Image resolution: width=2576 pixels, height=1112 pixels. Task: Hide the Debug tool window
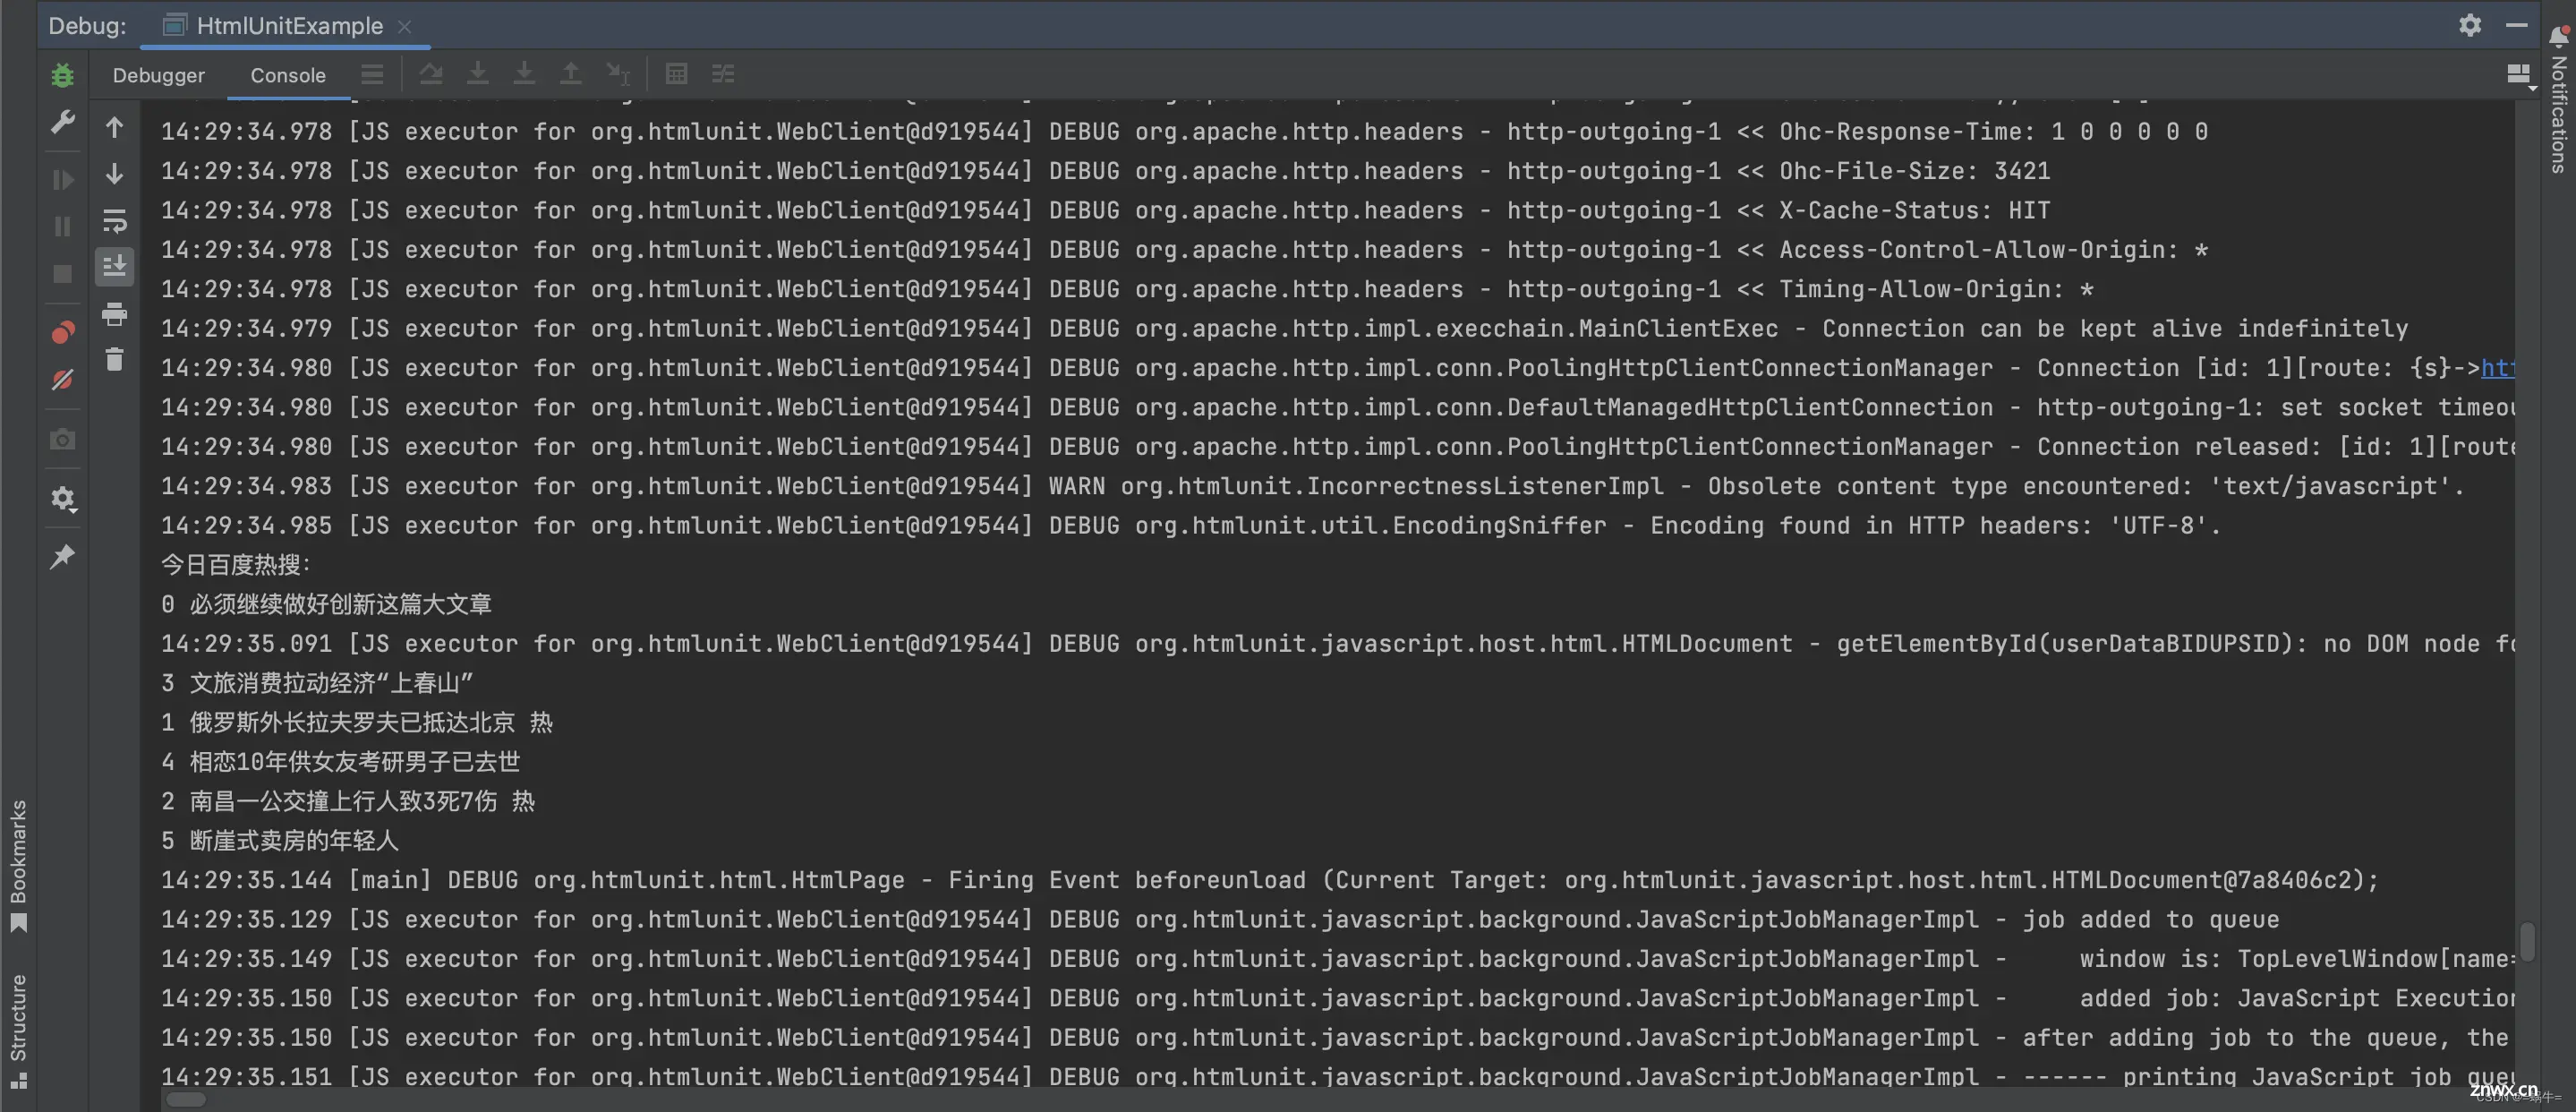pos(2517,25)
